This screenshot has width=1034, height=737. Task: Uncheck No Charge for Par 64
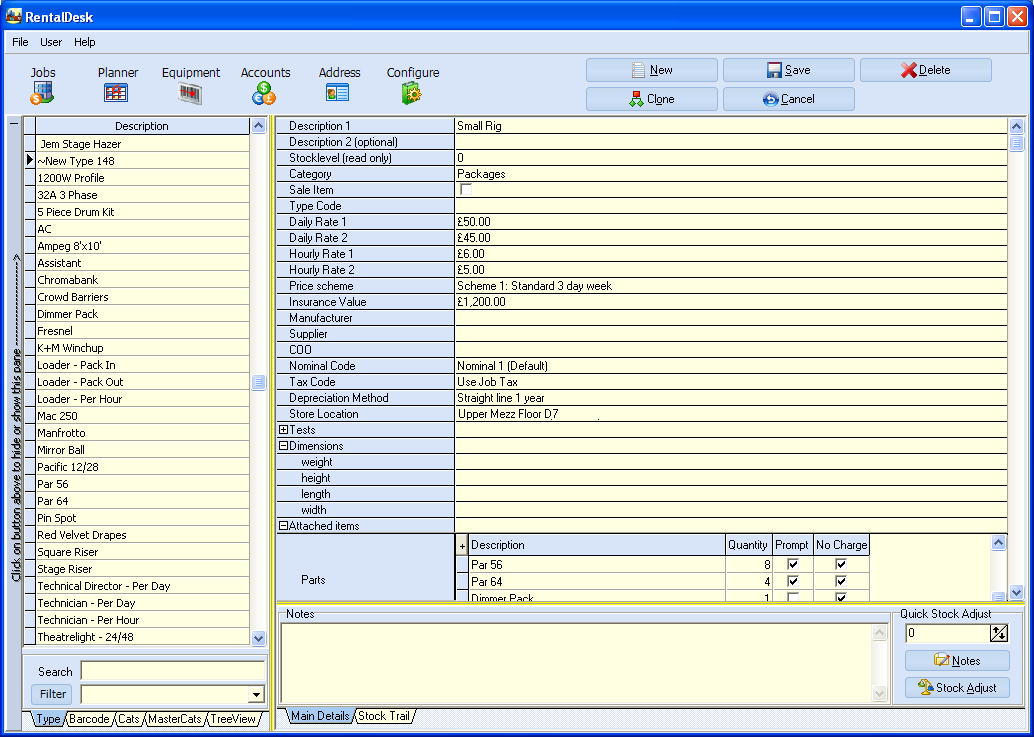[841, 581]
